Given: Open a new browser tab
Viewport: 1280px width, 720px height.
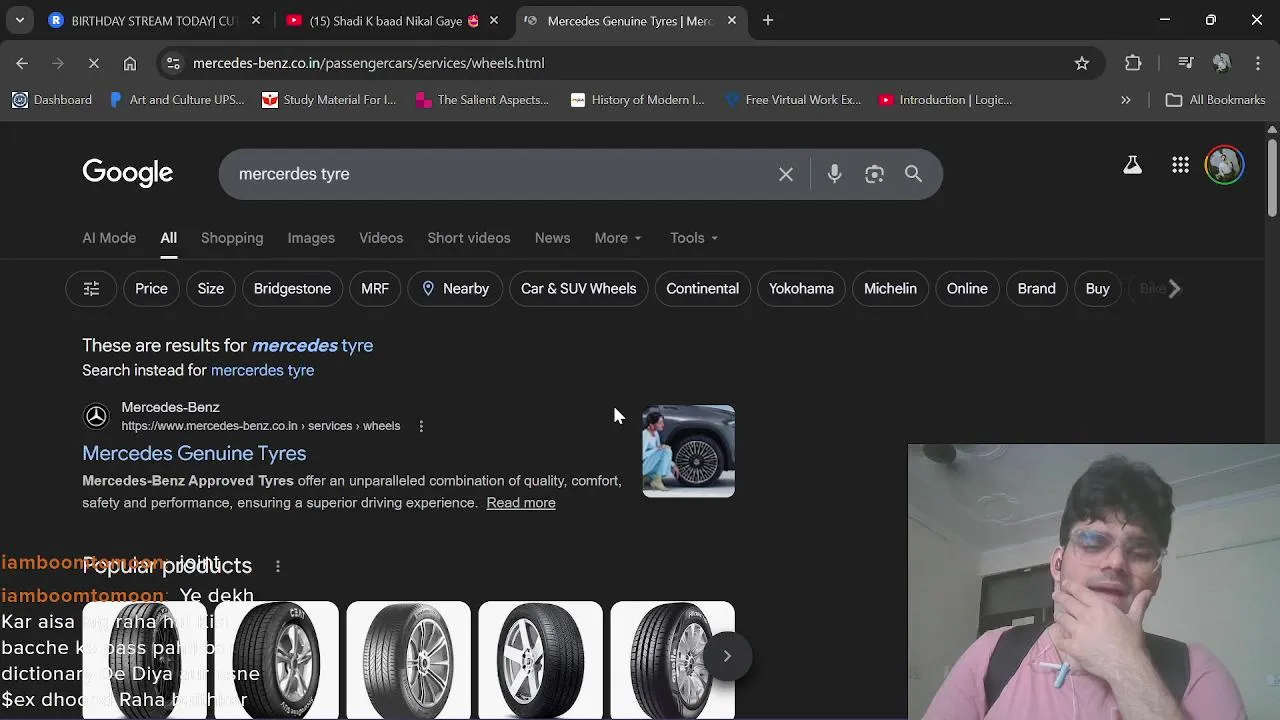Looking at the screenshot, I should (x=768, y=20).
